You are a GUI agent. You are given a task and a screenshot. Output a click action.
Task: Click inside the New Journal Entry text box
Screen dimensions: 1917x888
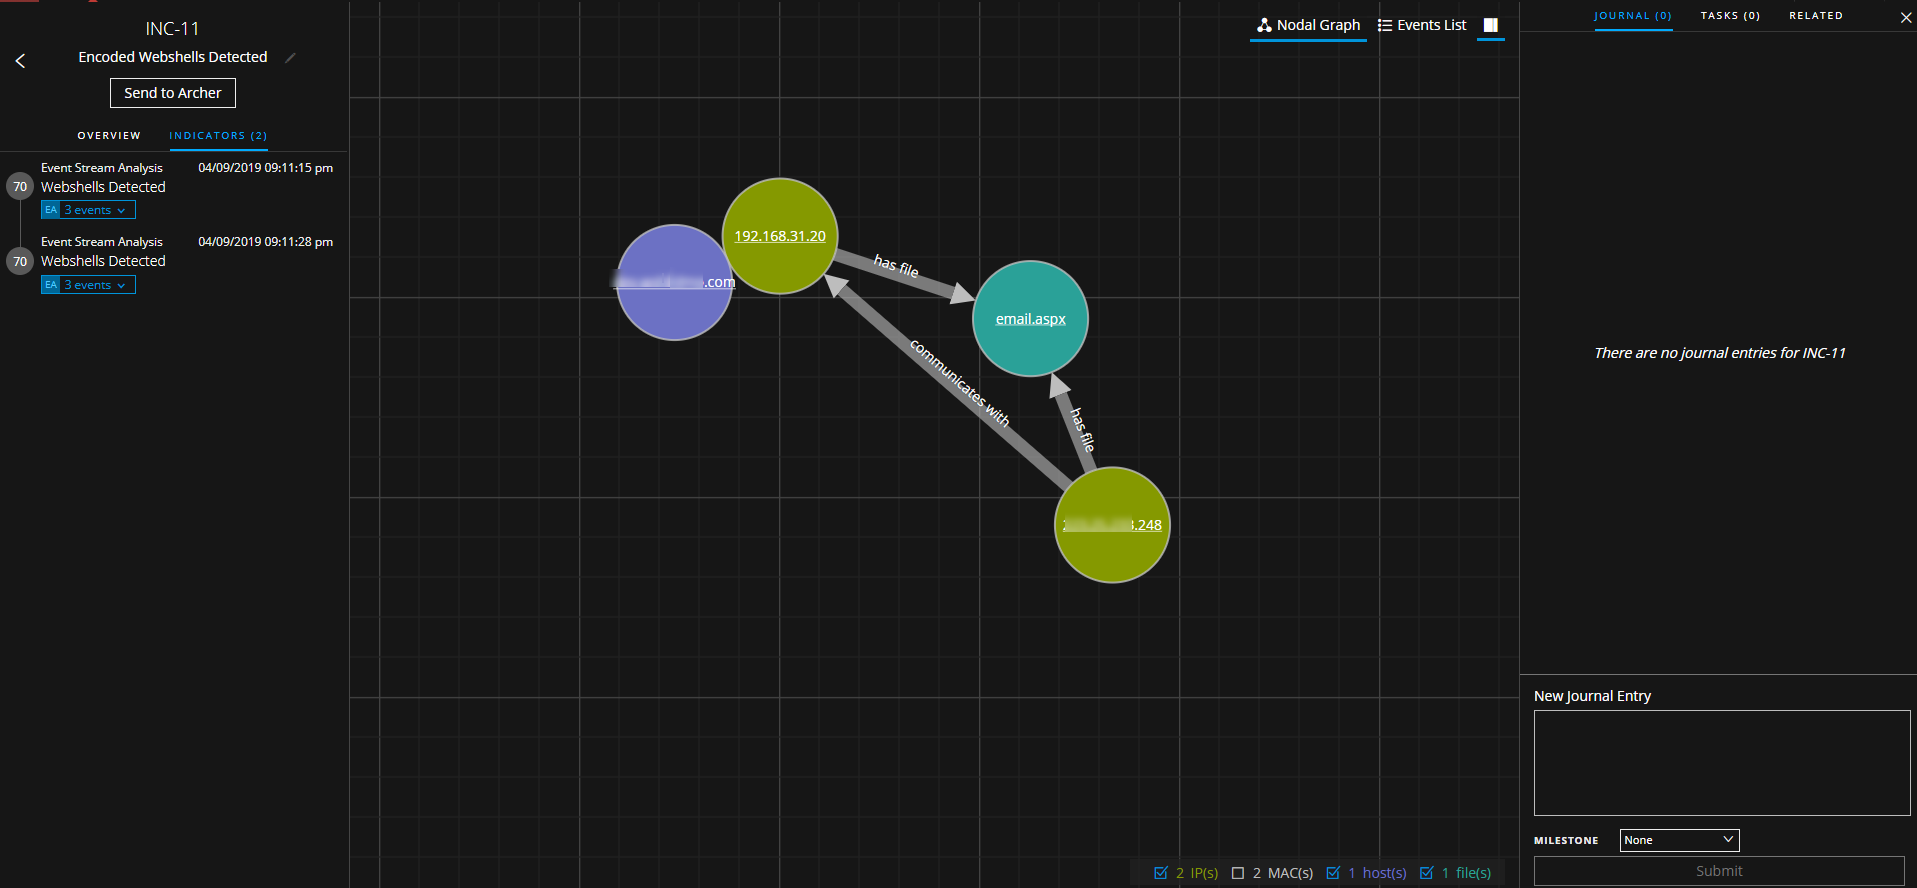click(1721, 762)
